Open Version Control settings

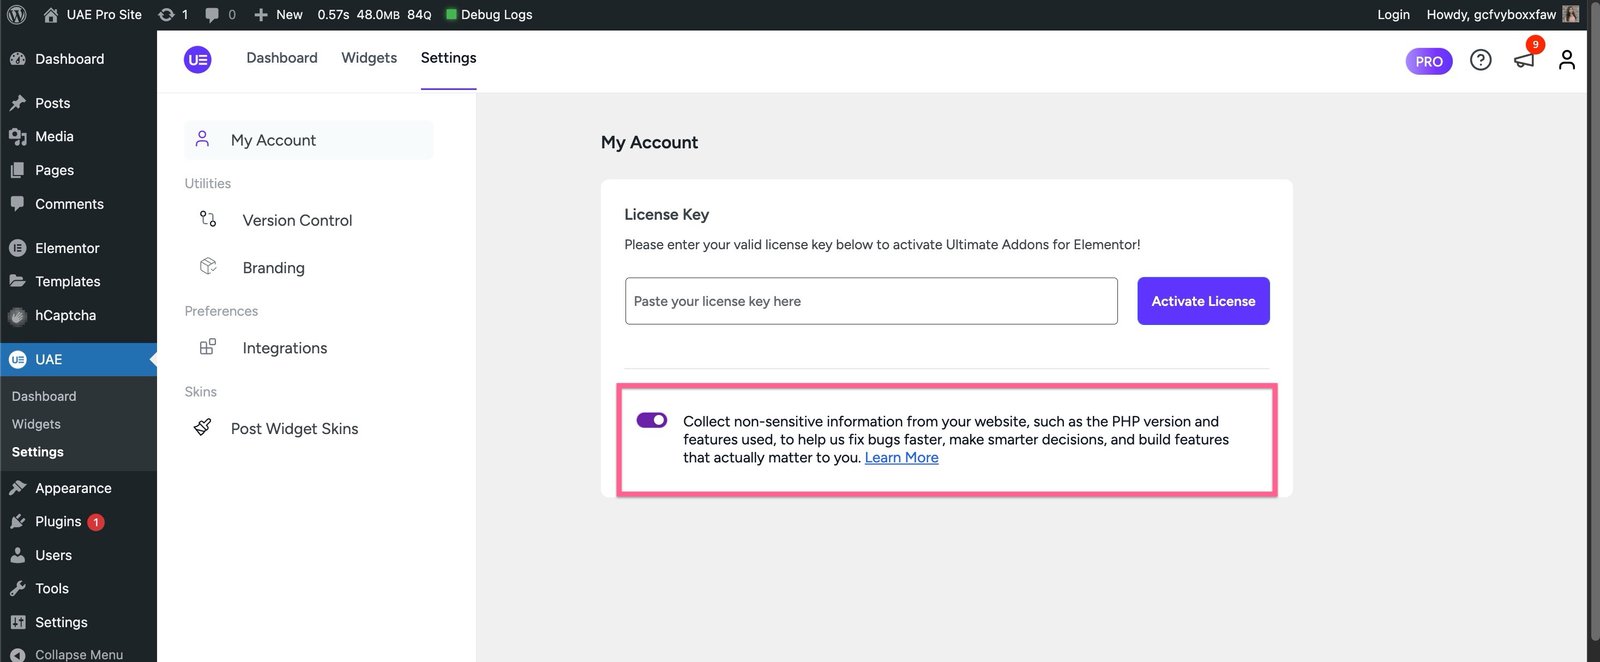point(297,220)
